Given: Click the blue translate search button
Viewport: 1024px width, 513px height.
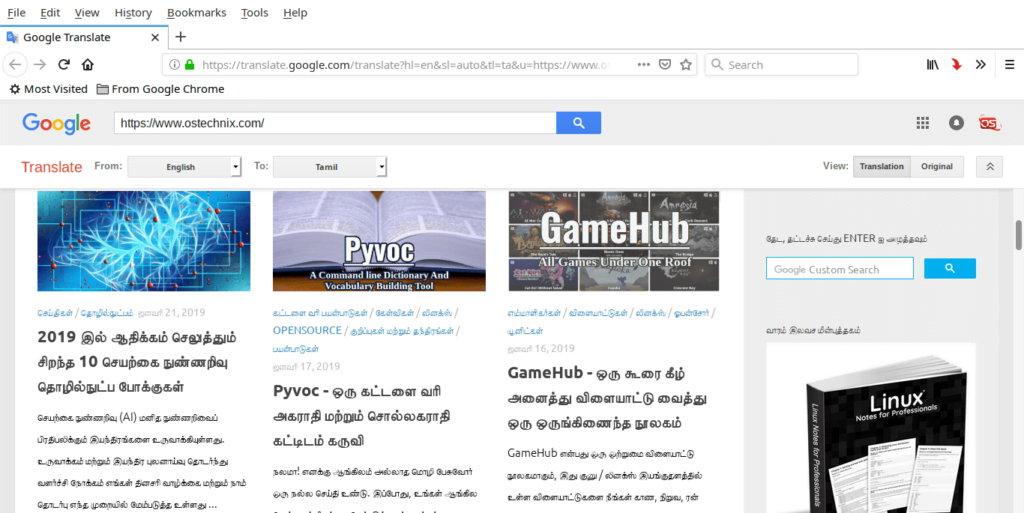Looking at the screenshot, I should pyautogui.click(x=578, y=123).
